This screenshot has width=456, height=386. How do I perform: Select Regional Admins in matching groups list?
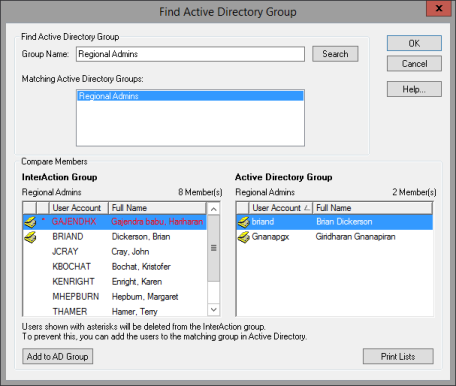click(x=190, y=96)
